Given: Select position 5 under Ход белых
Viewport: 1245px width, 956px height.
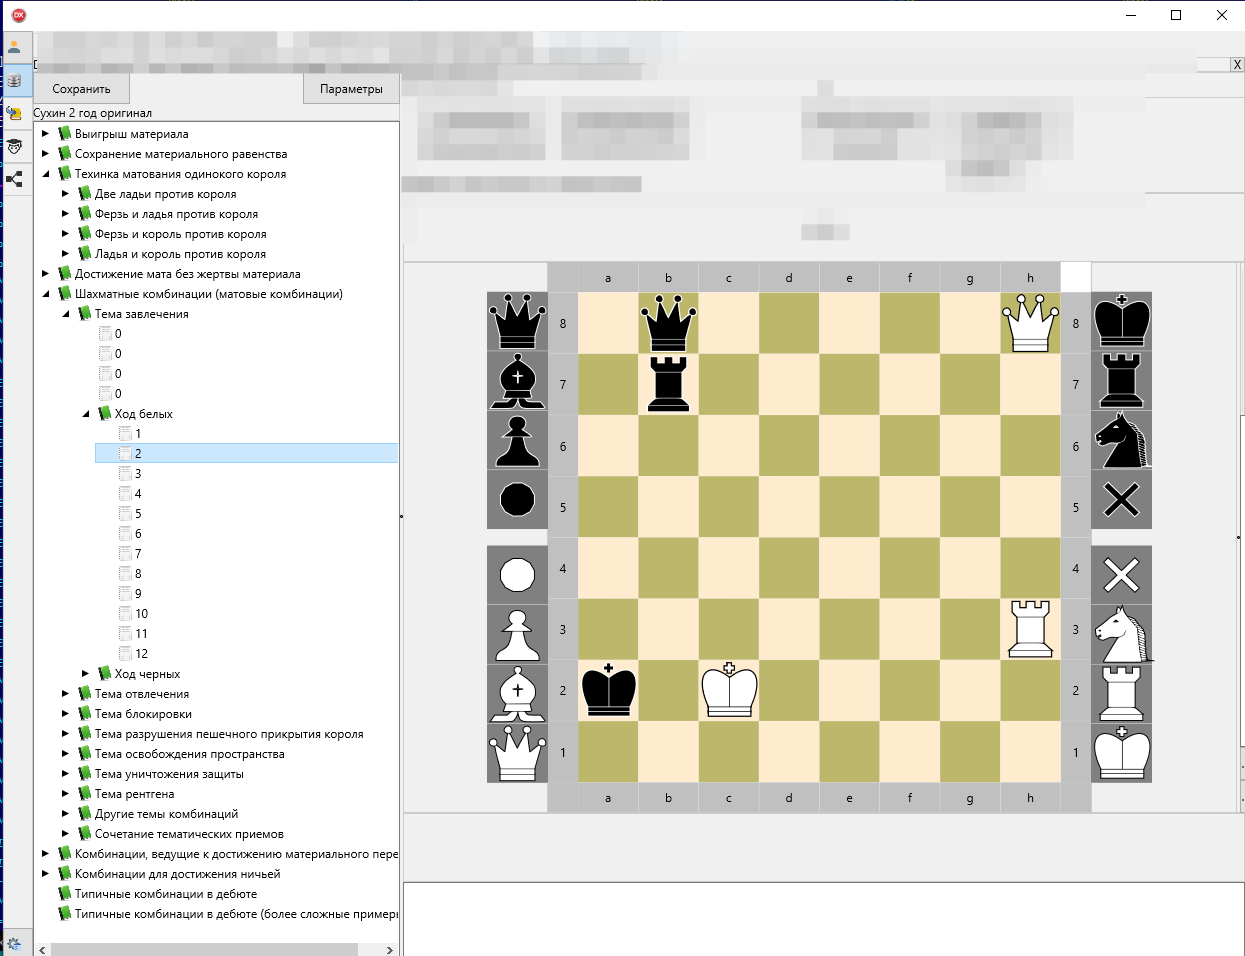Looking at the screenshot, I should pos(138,514).
